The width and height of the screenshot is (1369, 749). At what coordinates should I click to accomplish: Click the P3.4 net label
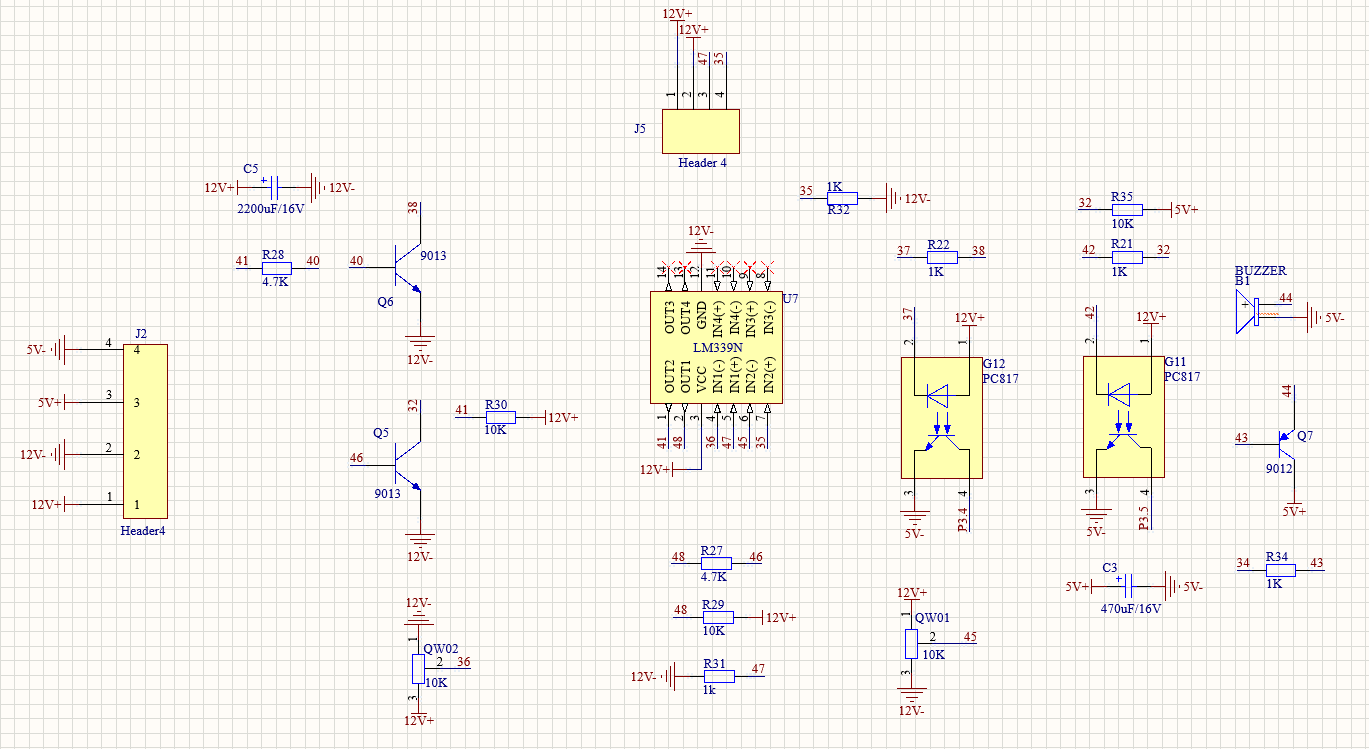pyautogui.click(x=962, y=520)
